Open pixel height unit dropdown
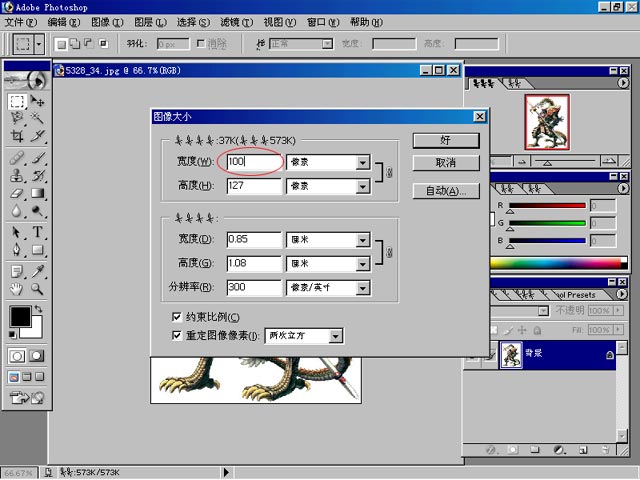This screenshot has height=480, width=640. (362, 187)
